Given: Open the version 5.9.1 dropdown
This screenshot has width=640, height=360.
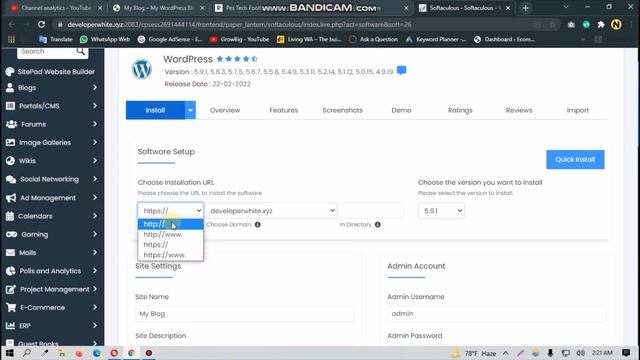Looking at the screenshot, I should pyautogui.click(x=441, y=211).
